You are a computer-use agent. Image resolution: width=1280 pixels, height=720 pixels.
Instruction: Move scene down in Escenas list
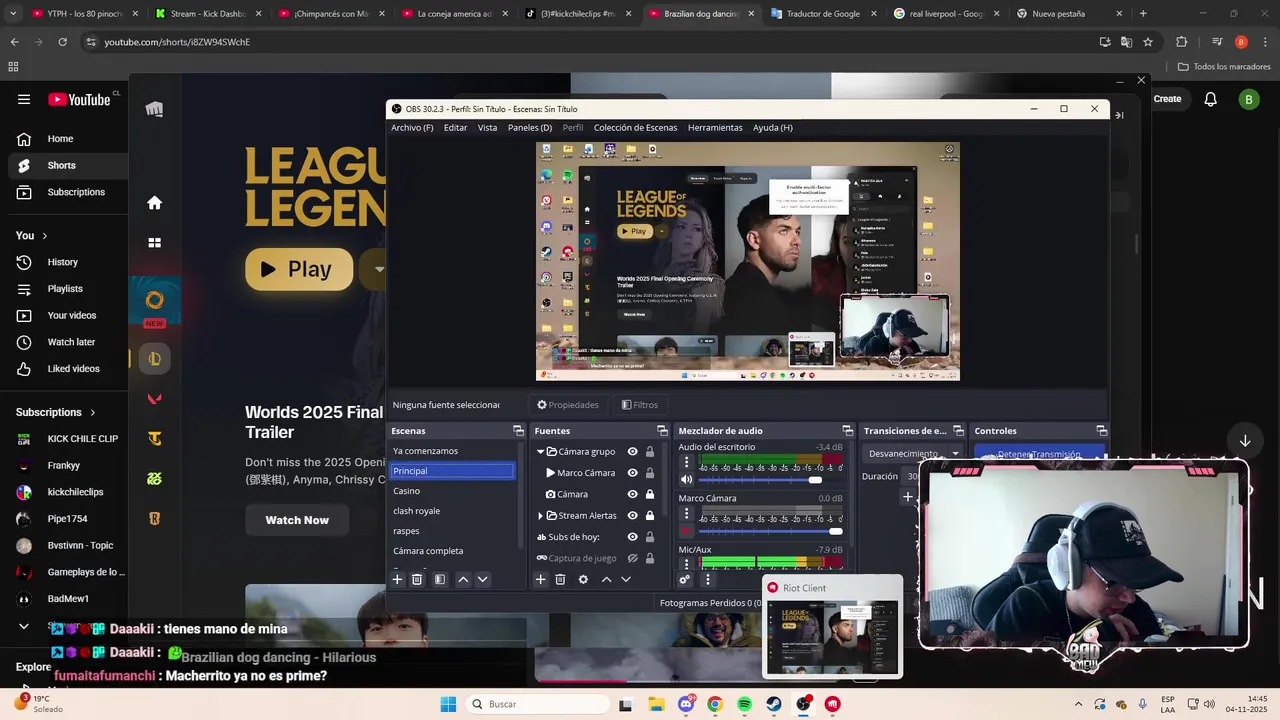483,579
